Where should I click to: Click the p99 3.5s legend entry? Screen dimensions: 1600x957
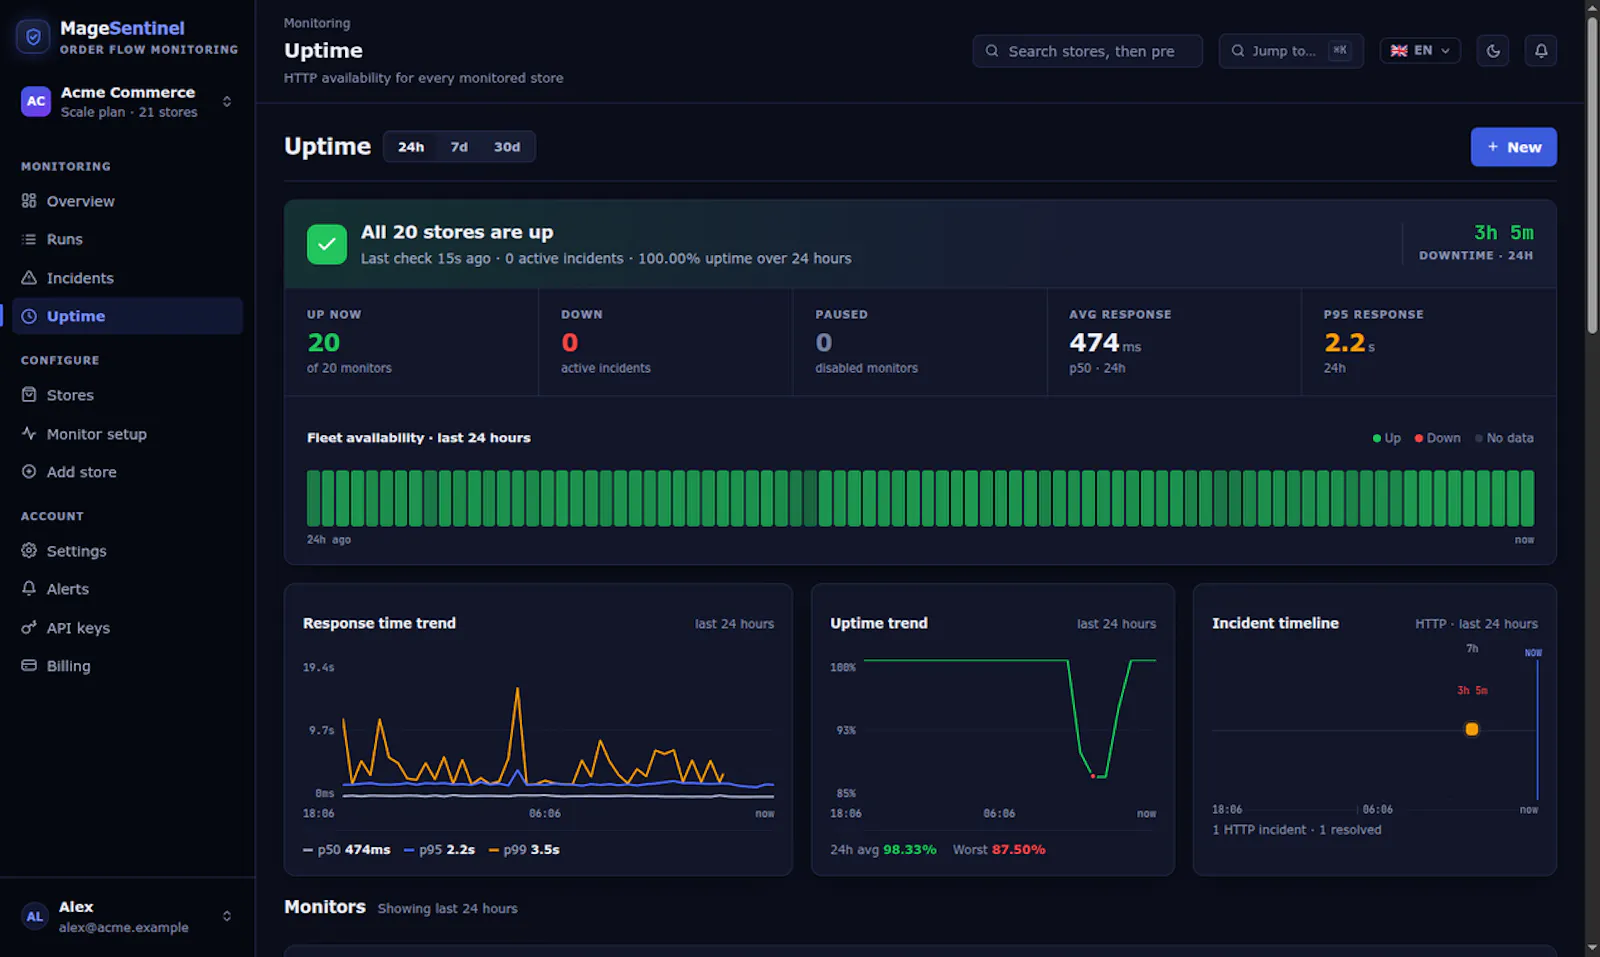524,849
